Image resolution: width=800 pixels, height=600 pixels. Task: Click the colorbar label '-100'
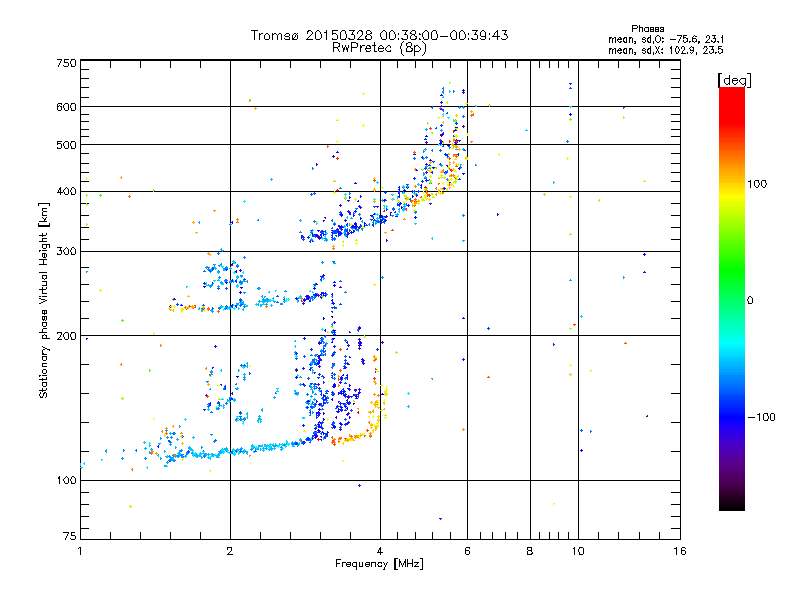762,417
